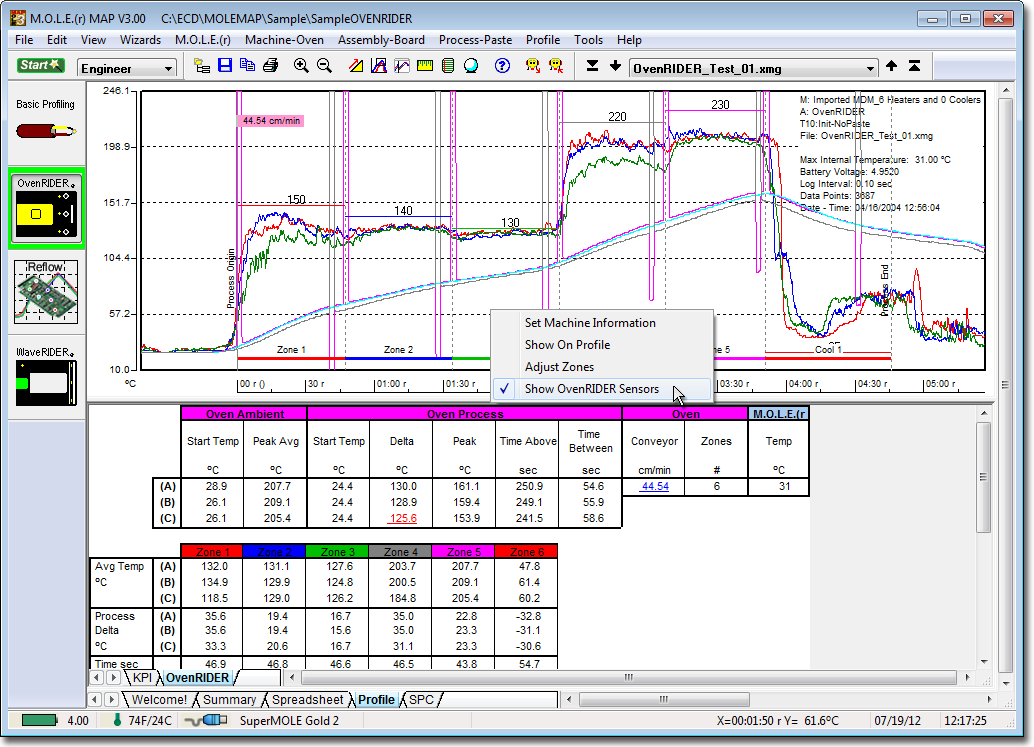The height and width of the screenshot is (747, 1034).
Task: Switch to the Welcome! tab
Action: click(x=159, y=700)
